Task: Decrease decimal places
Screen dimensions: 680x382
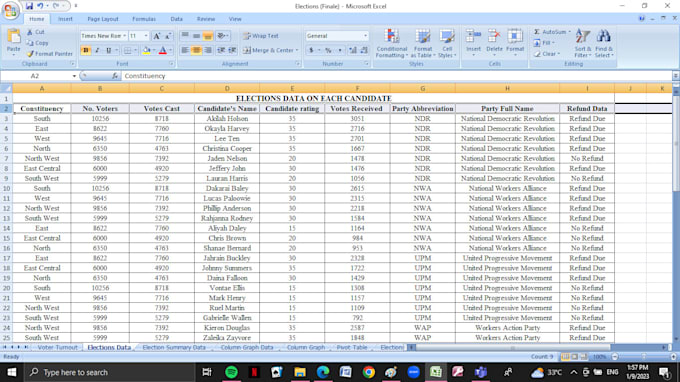Action: (x=364, y=50)
